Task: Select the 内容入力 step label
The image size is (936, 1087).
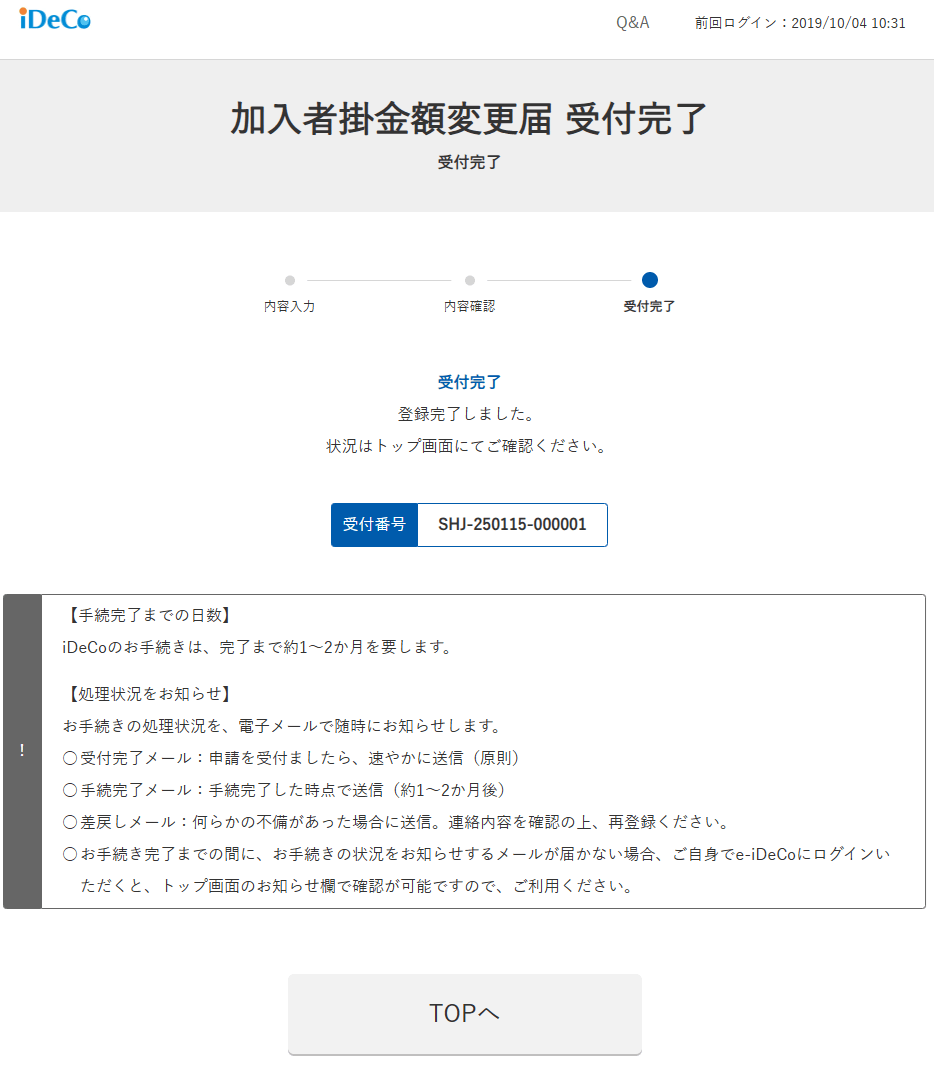Action: [x=290, y=307]
